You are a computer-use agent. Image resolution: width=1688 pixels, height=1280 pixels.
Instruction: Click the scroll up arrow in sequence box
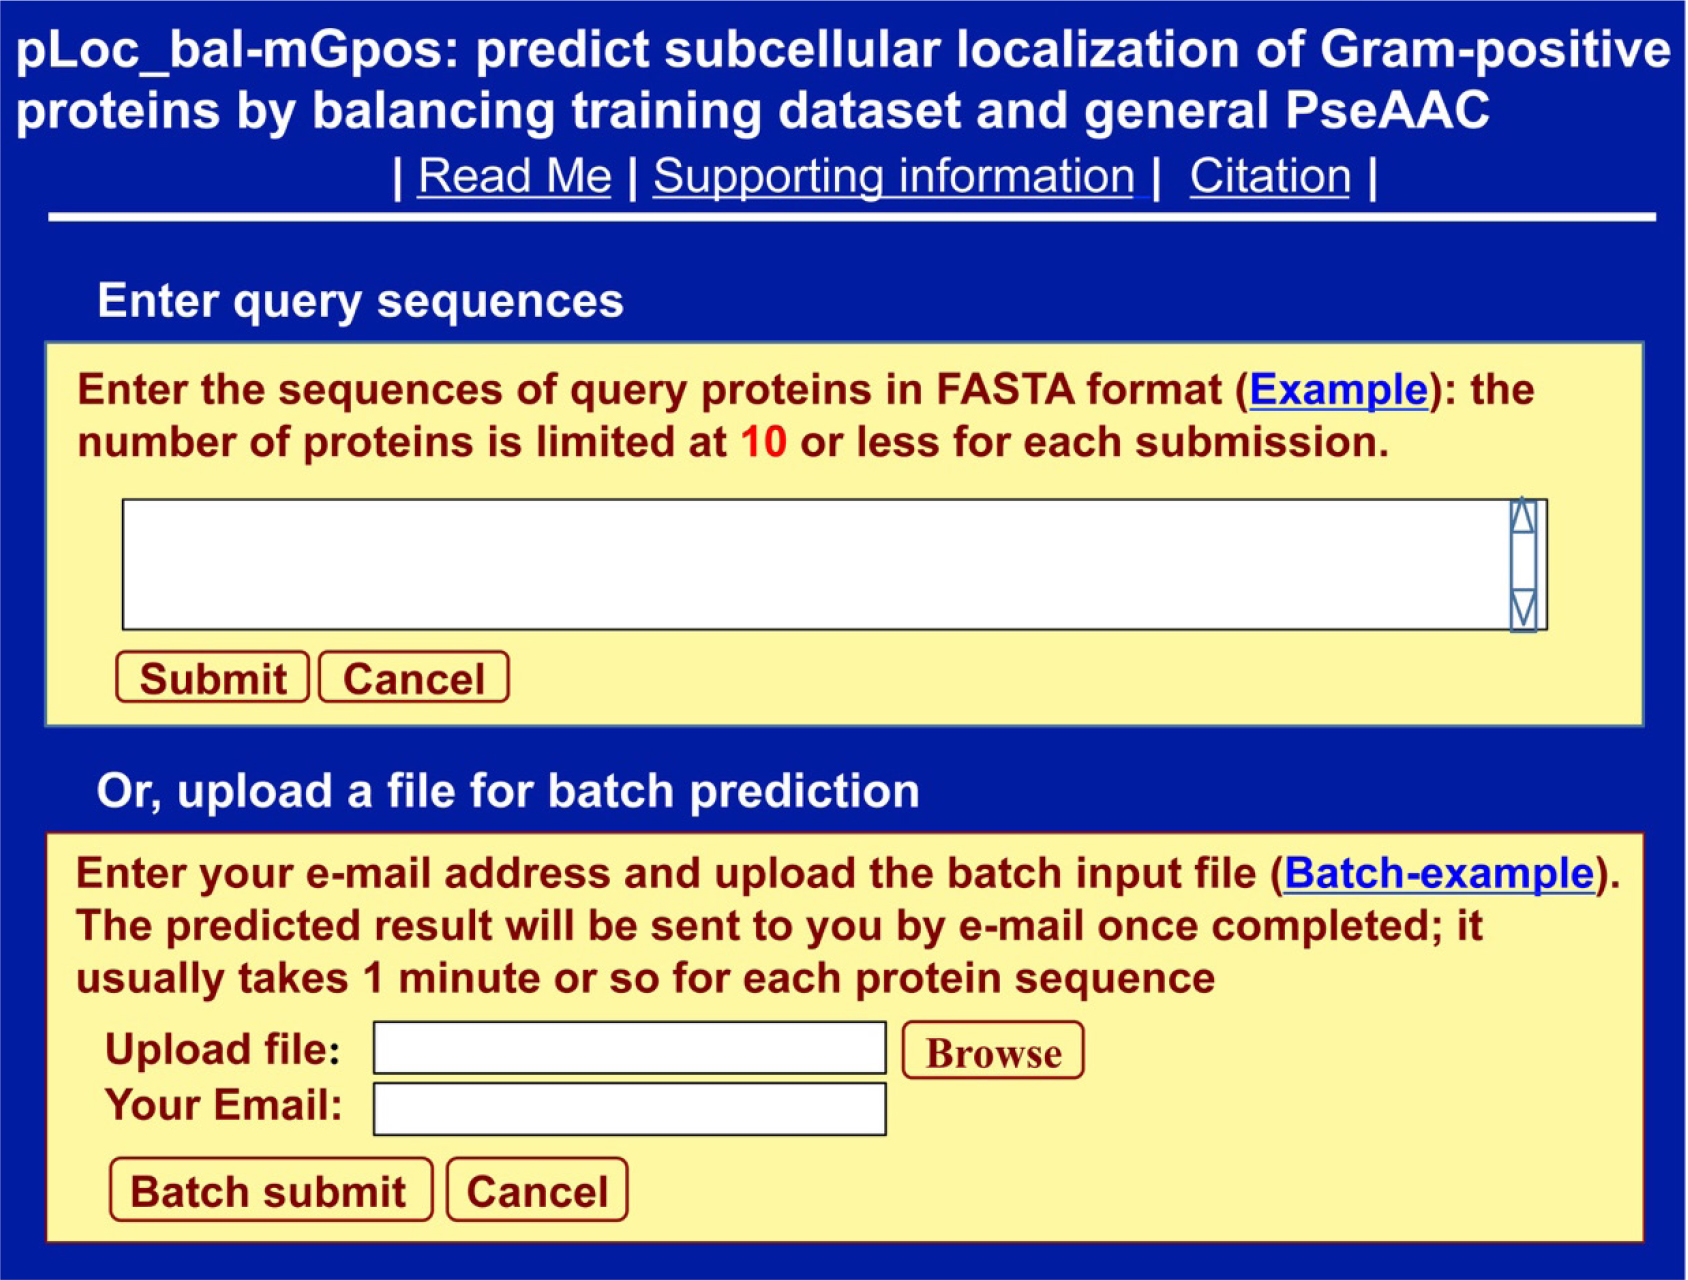(x=1522, y=517)
